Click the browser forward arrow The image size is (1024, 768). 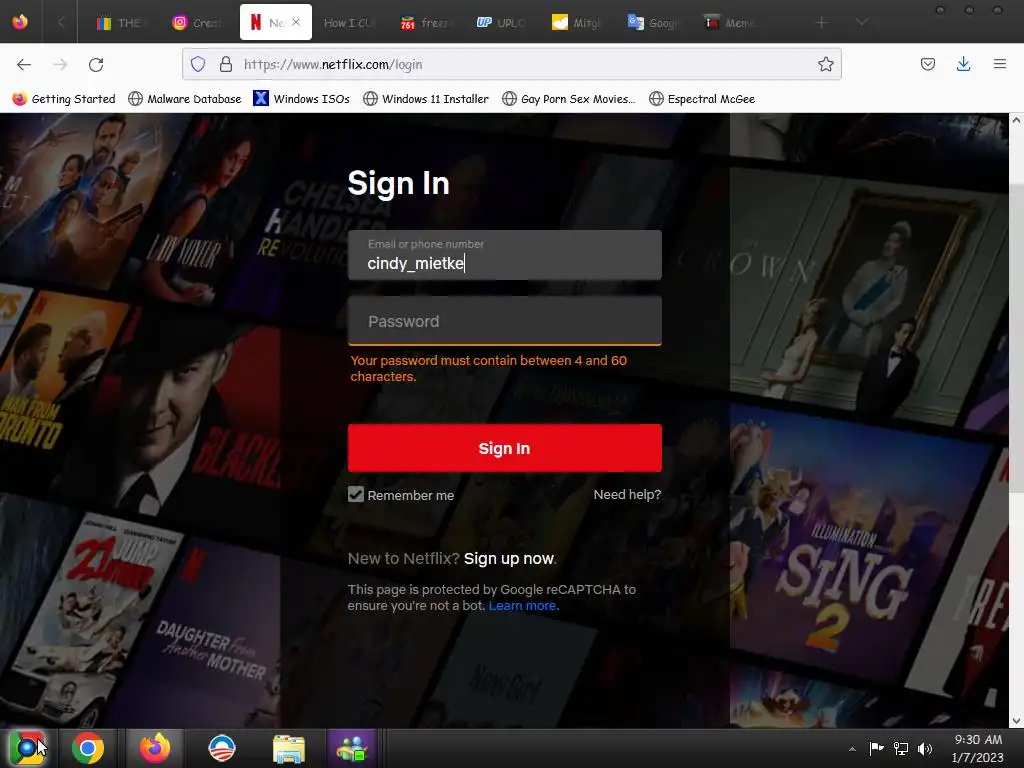click(60, 65)
